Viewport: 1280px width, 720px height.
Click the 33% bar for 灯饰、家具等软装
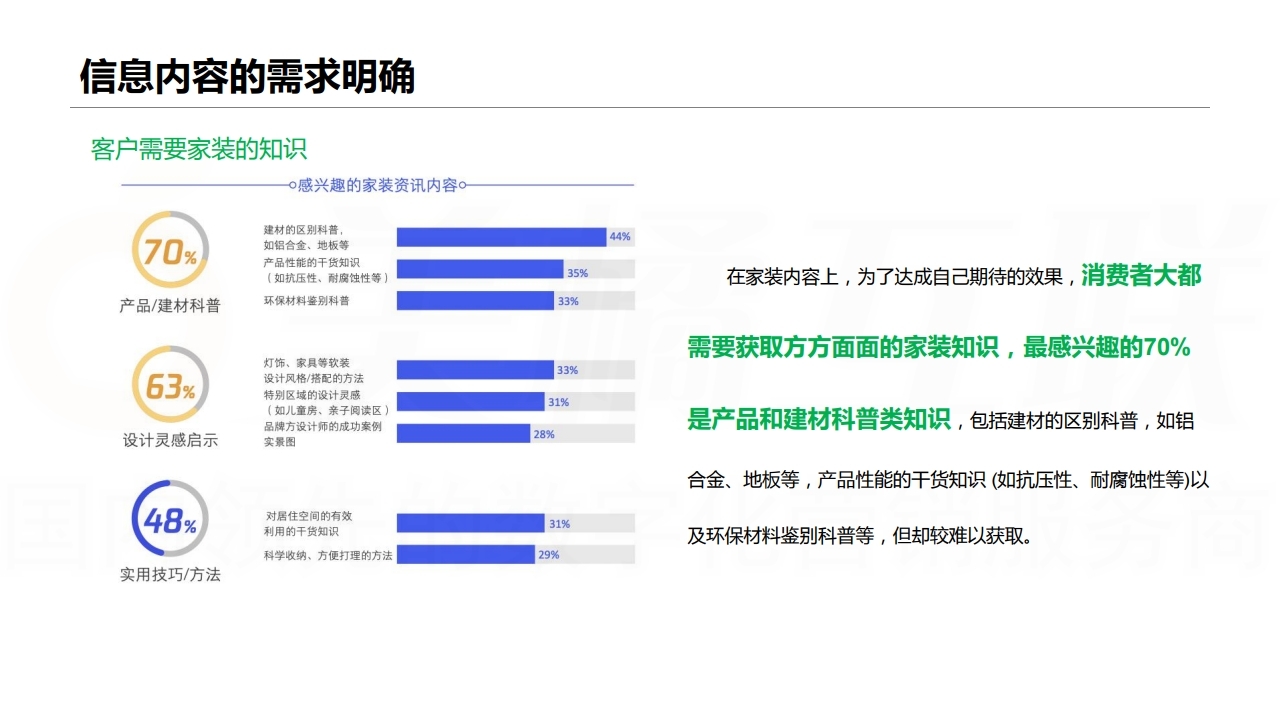click(475, 370)
